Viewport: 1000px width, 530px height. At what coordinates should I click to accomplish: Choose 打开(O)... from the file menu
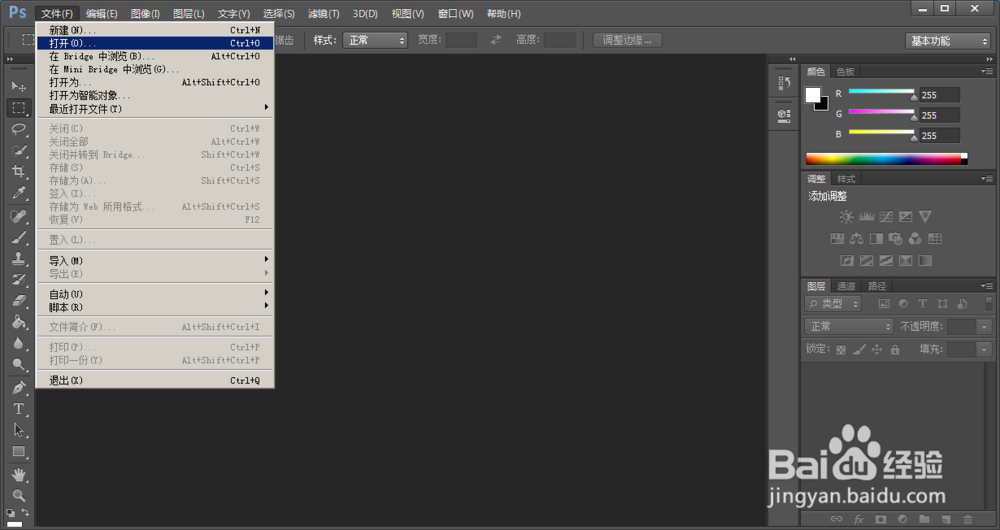point(154,43)
